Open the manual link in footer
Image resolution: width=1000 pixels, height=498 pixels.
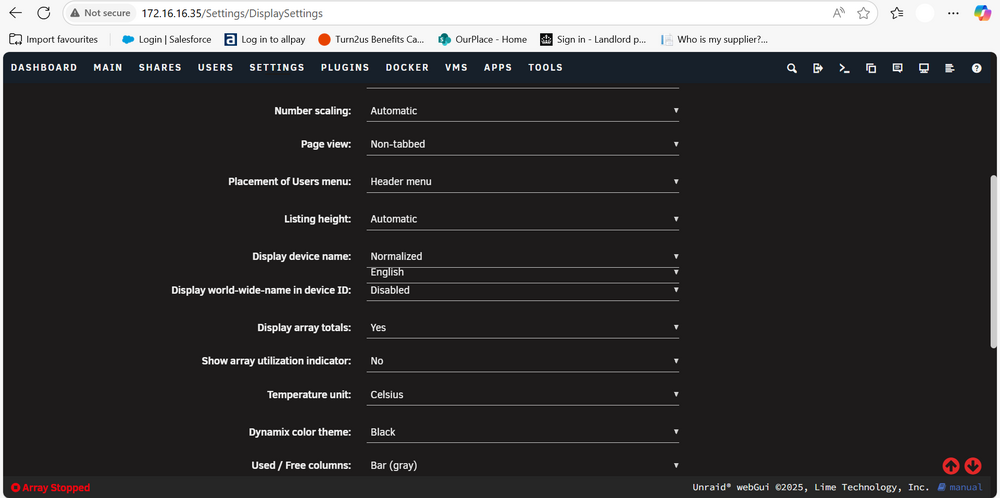960,488
